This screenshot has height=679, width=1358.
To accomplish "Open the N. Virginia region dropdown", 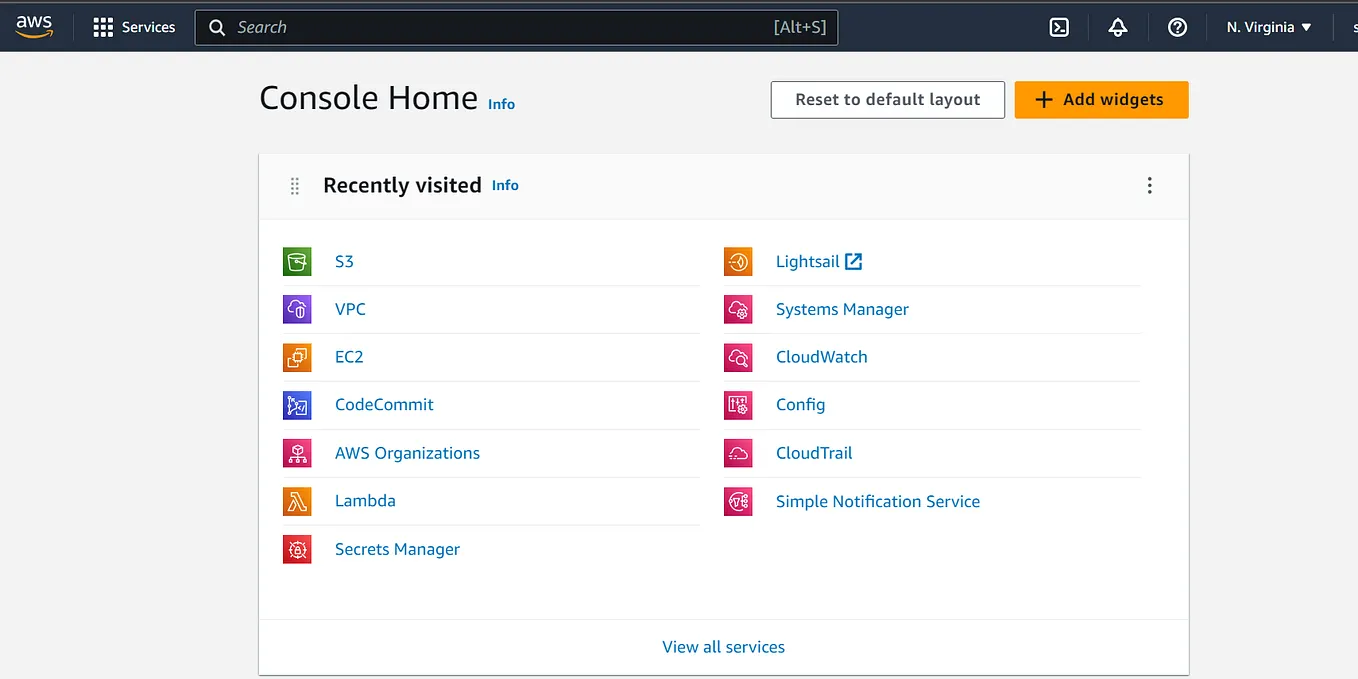I will click(1267, 27).
